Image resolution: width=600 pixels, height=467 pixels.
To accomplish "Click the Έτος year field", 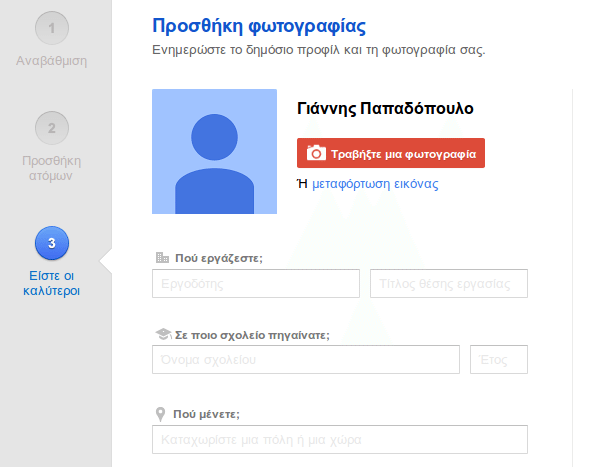I will pos(498,360).
